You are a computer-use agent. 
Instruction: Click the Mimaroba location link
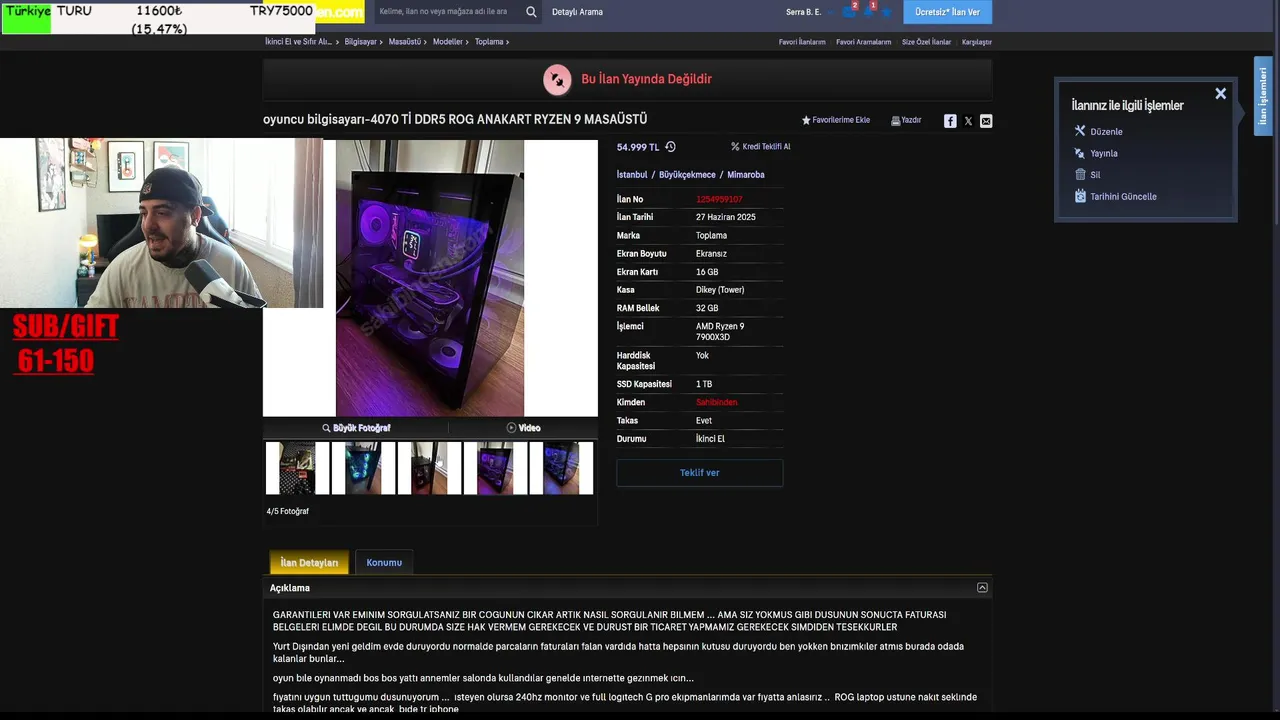pos(746,175)
